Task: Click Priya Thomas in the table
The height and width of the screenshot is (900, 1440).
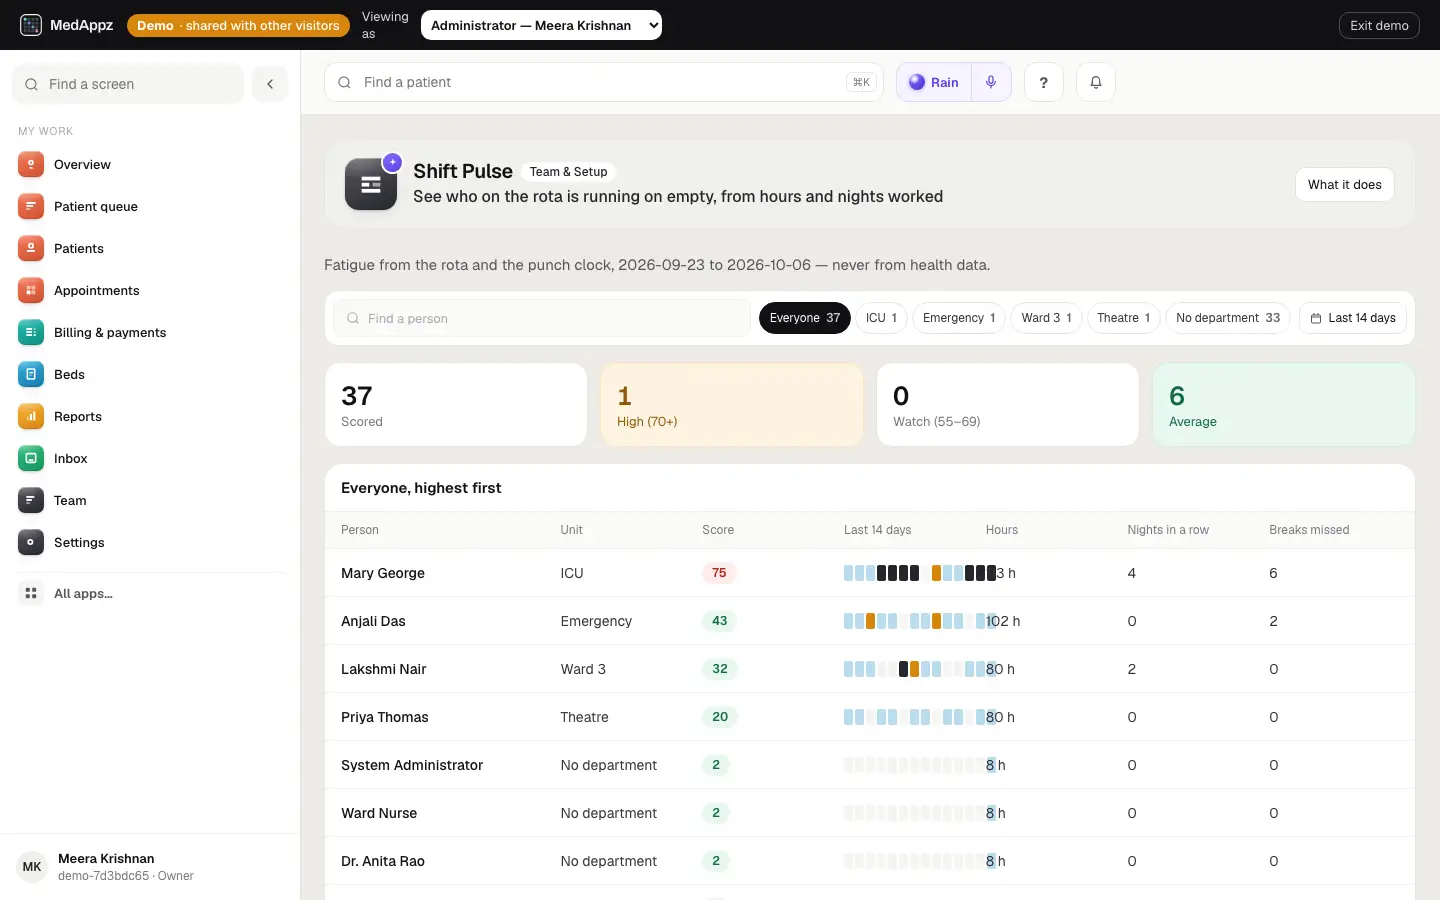Action: coord(385,717)
